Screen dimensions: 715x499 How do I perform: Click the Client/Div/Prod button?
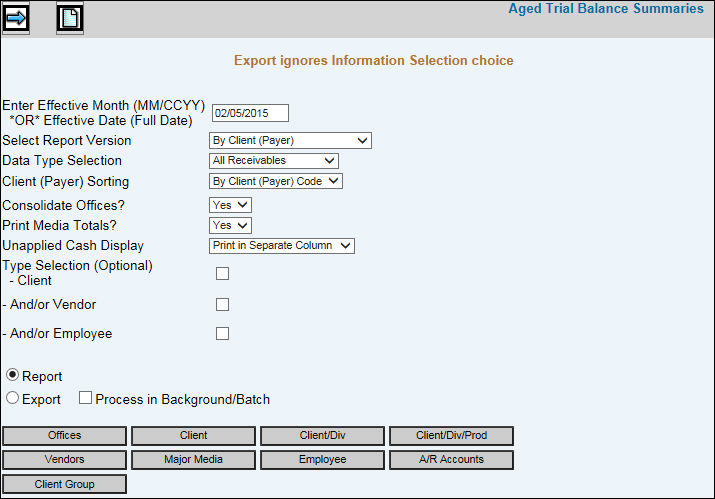[x=451, y=436]
